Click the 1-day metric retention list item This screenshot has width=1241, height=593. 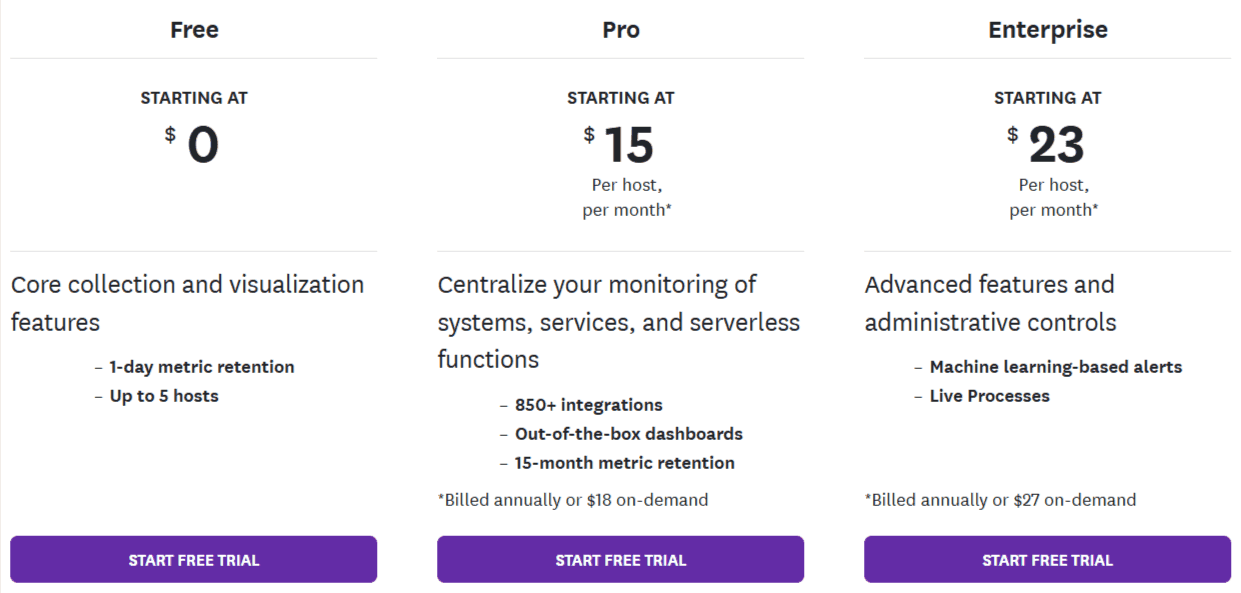point(203,366)
